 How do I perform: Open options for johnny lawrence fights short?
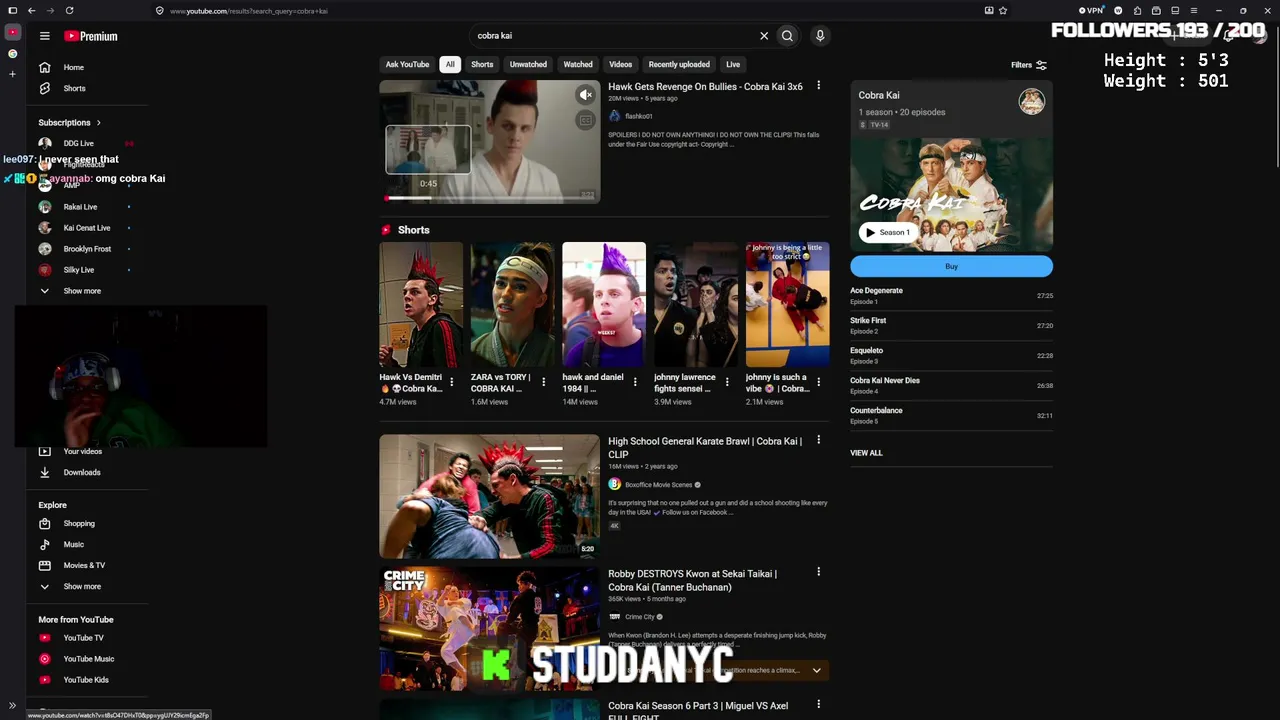727,382
